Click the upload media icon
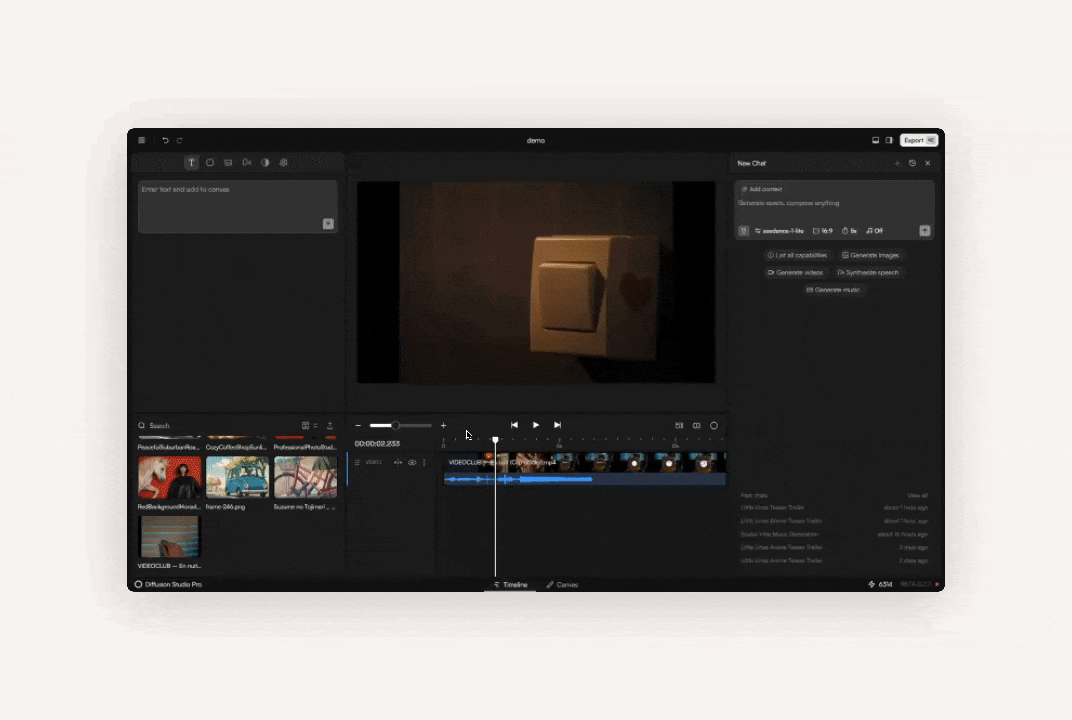Viewport: 1072px width, 720px height. click(x=330, y=425)
